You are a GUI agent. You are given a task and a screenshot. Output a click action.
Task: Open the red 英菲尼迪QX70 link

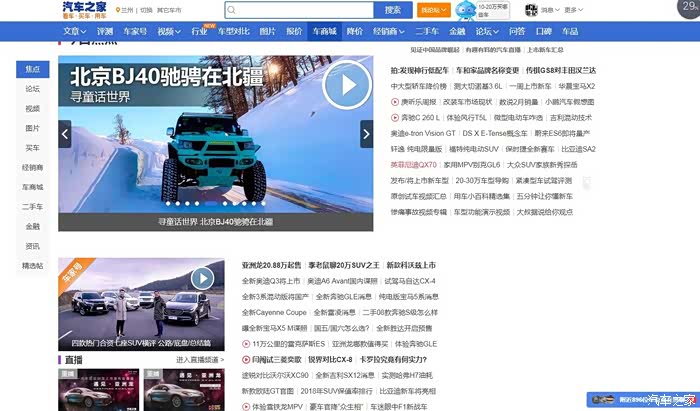[413, 163]
